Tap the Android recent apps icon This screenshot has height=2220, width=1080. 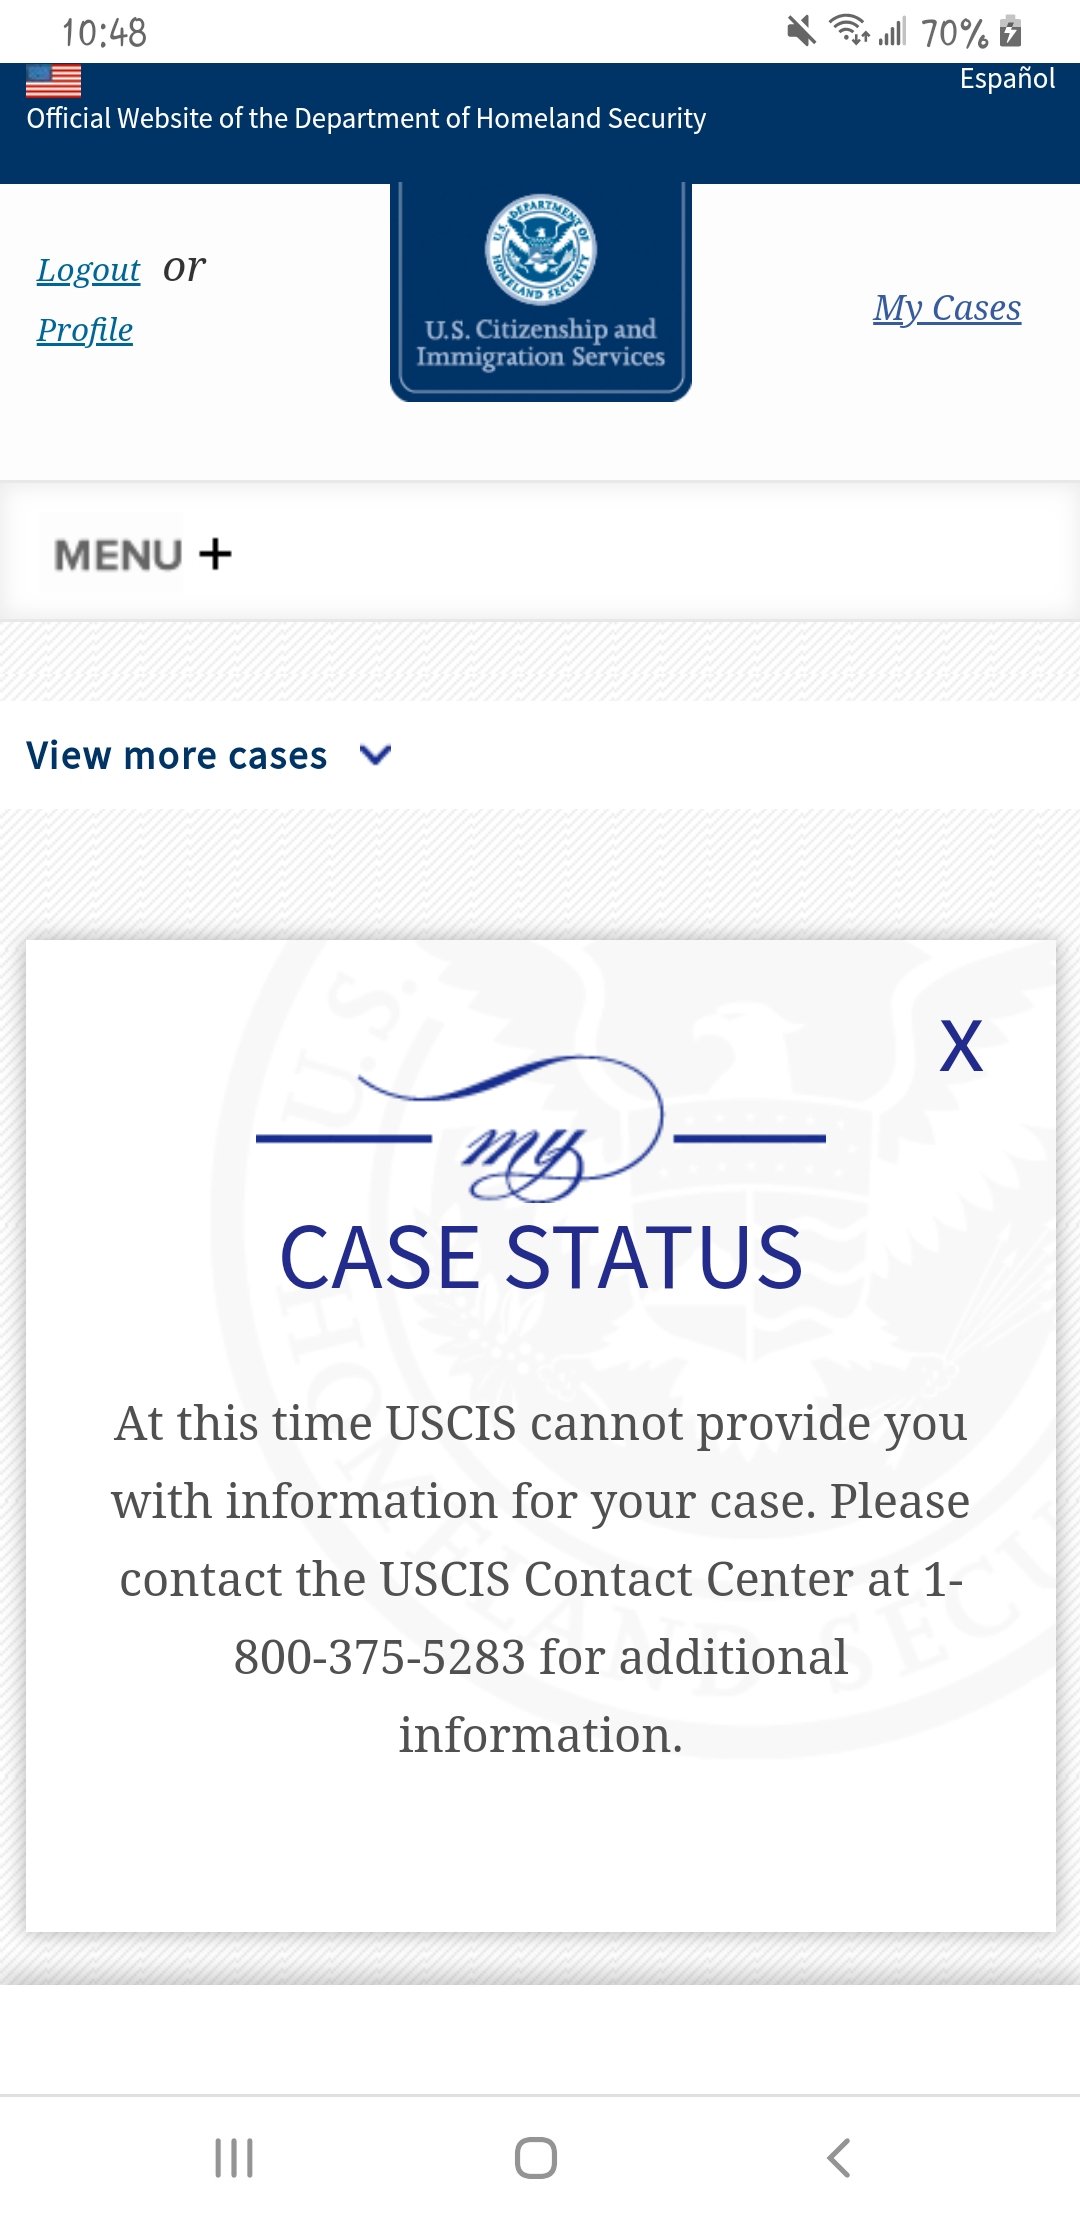pos(234,2157)
